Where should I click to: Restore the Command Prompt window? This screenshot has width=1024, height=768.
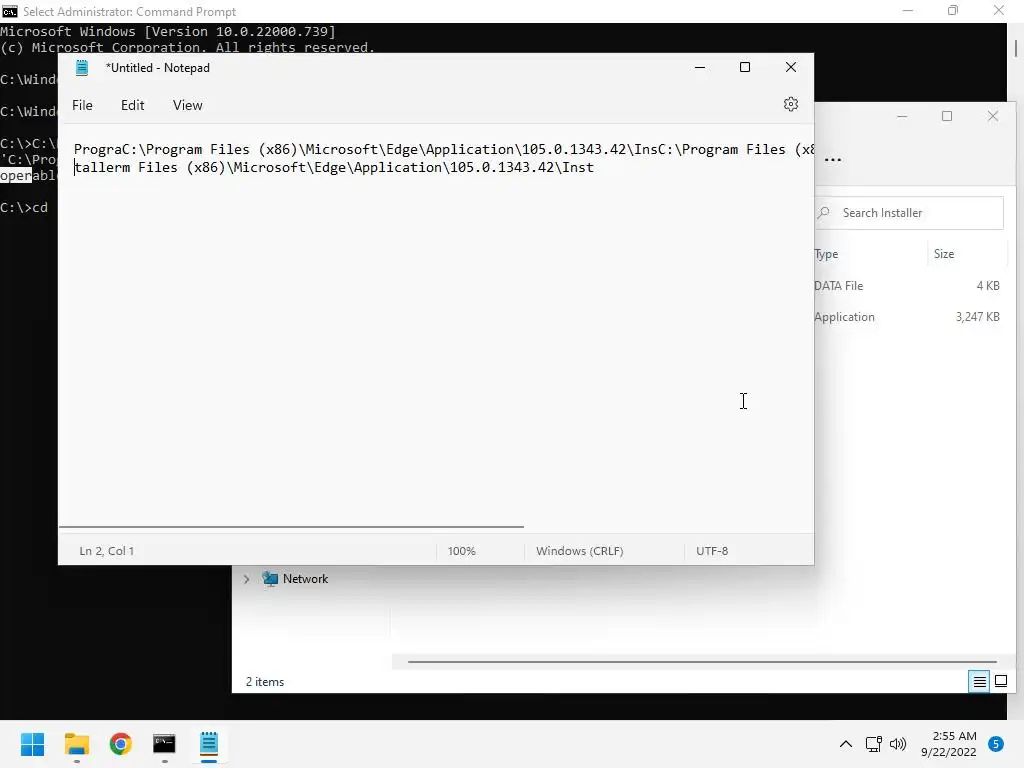(953, 10)
